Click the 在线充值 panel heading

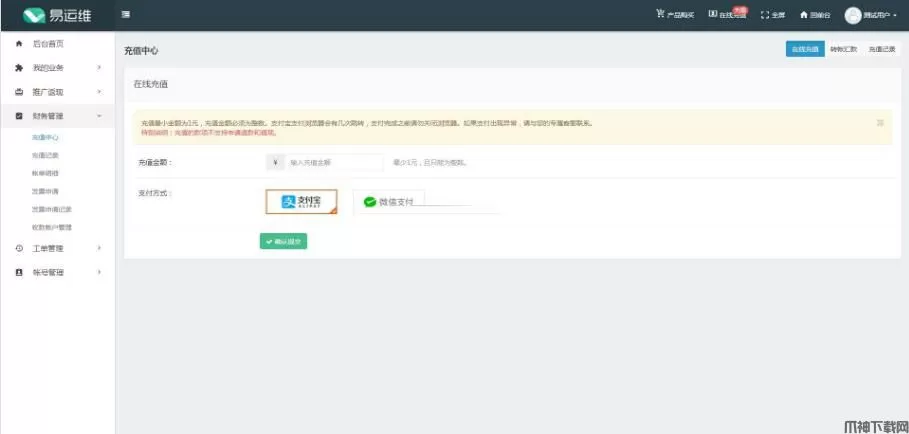click(x=151, y=84)
